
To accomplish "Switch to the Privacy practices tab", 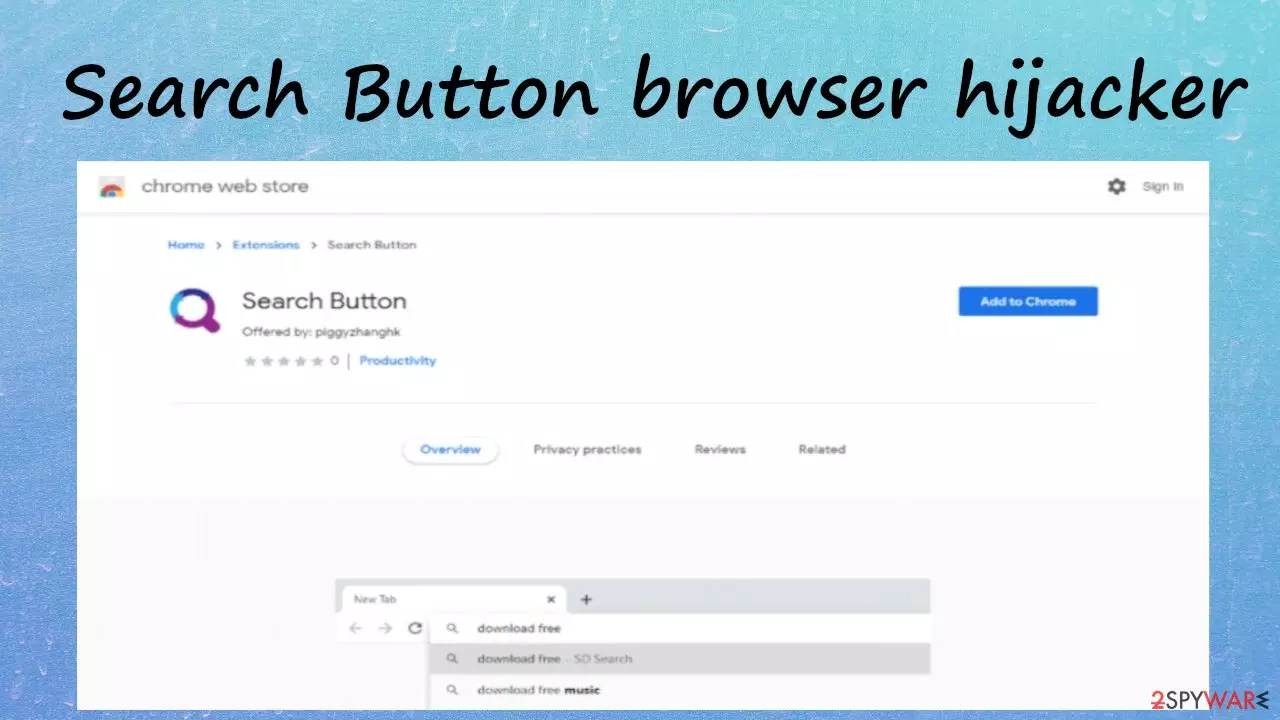I will (587, 450).
